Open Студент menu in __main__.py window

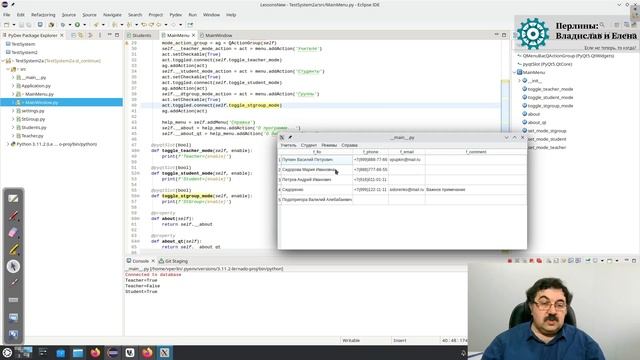pyautogui.click(x=309, y=145)
